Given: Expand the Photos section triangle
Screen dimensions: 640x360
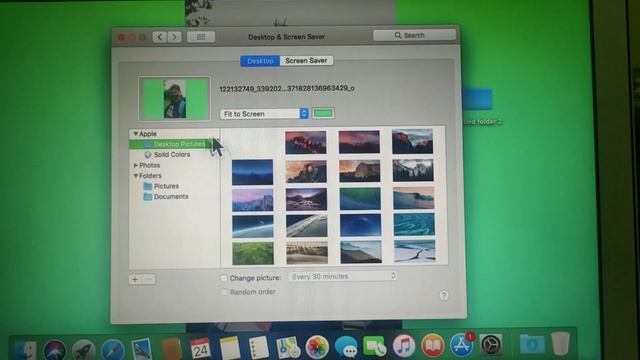Looking at the screenshot, I should click(x=136, y=165).
